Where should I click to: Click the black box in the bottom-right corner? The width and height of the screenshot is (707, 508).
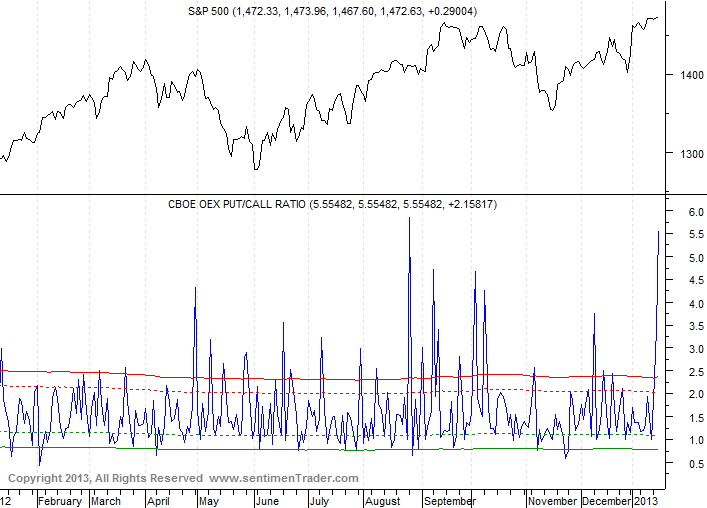pos(685,498)
